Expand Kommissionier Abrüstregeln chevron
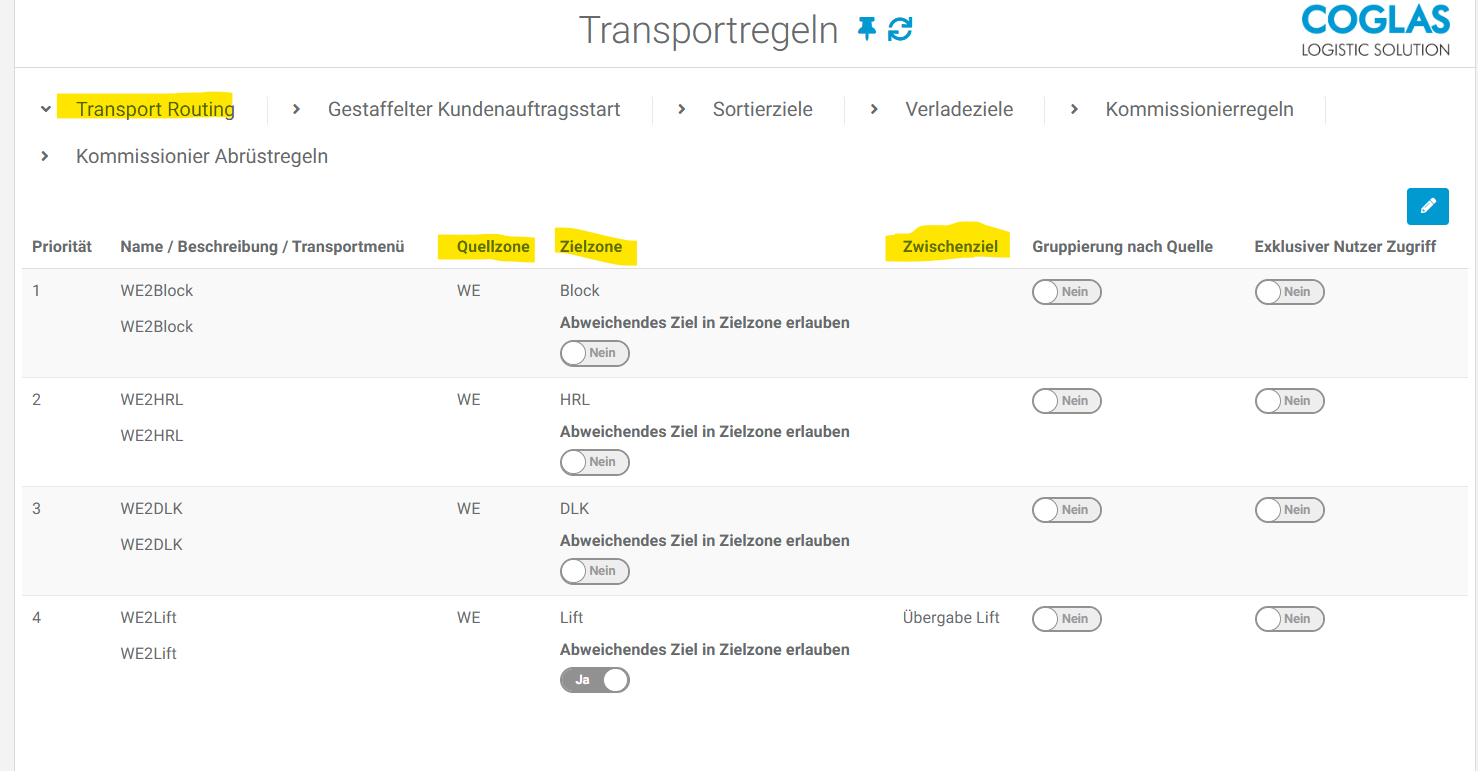1478x771 pixels. coord(45,156)
